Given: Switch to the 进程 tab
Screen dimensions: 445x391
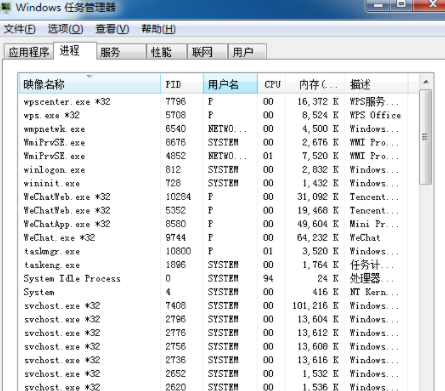Looking at the screenshot, I should [75, 51].
